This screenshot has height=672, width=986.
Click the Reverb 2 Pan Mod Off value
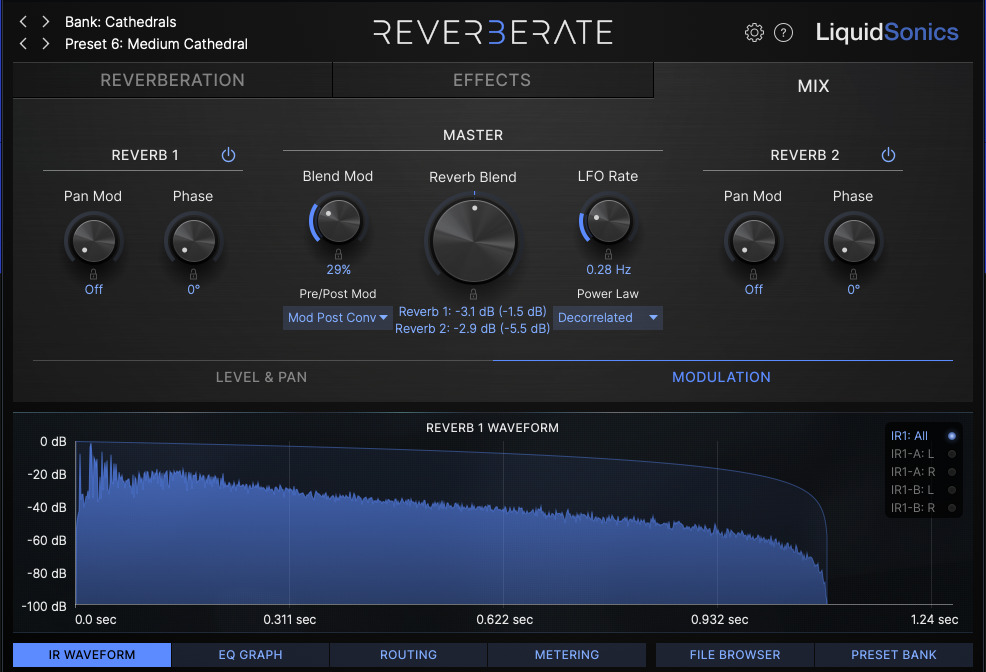click(753, 290)
